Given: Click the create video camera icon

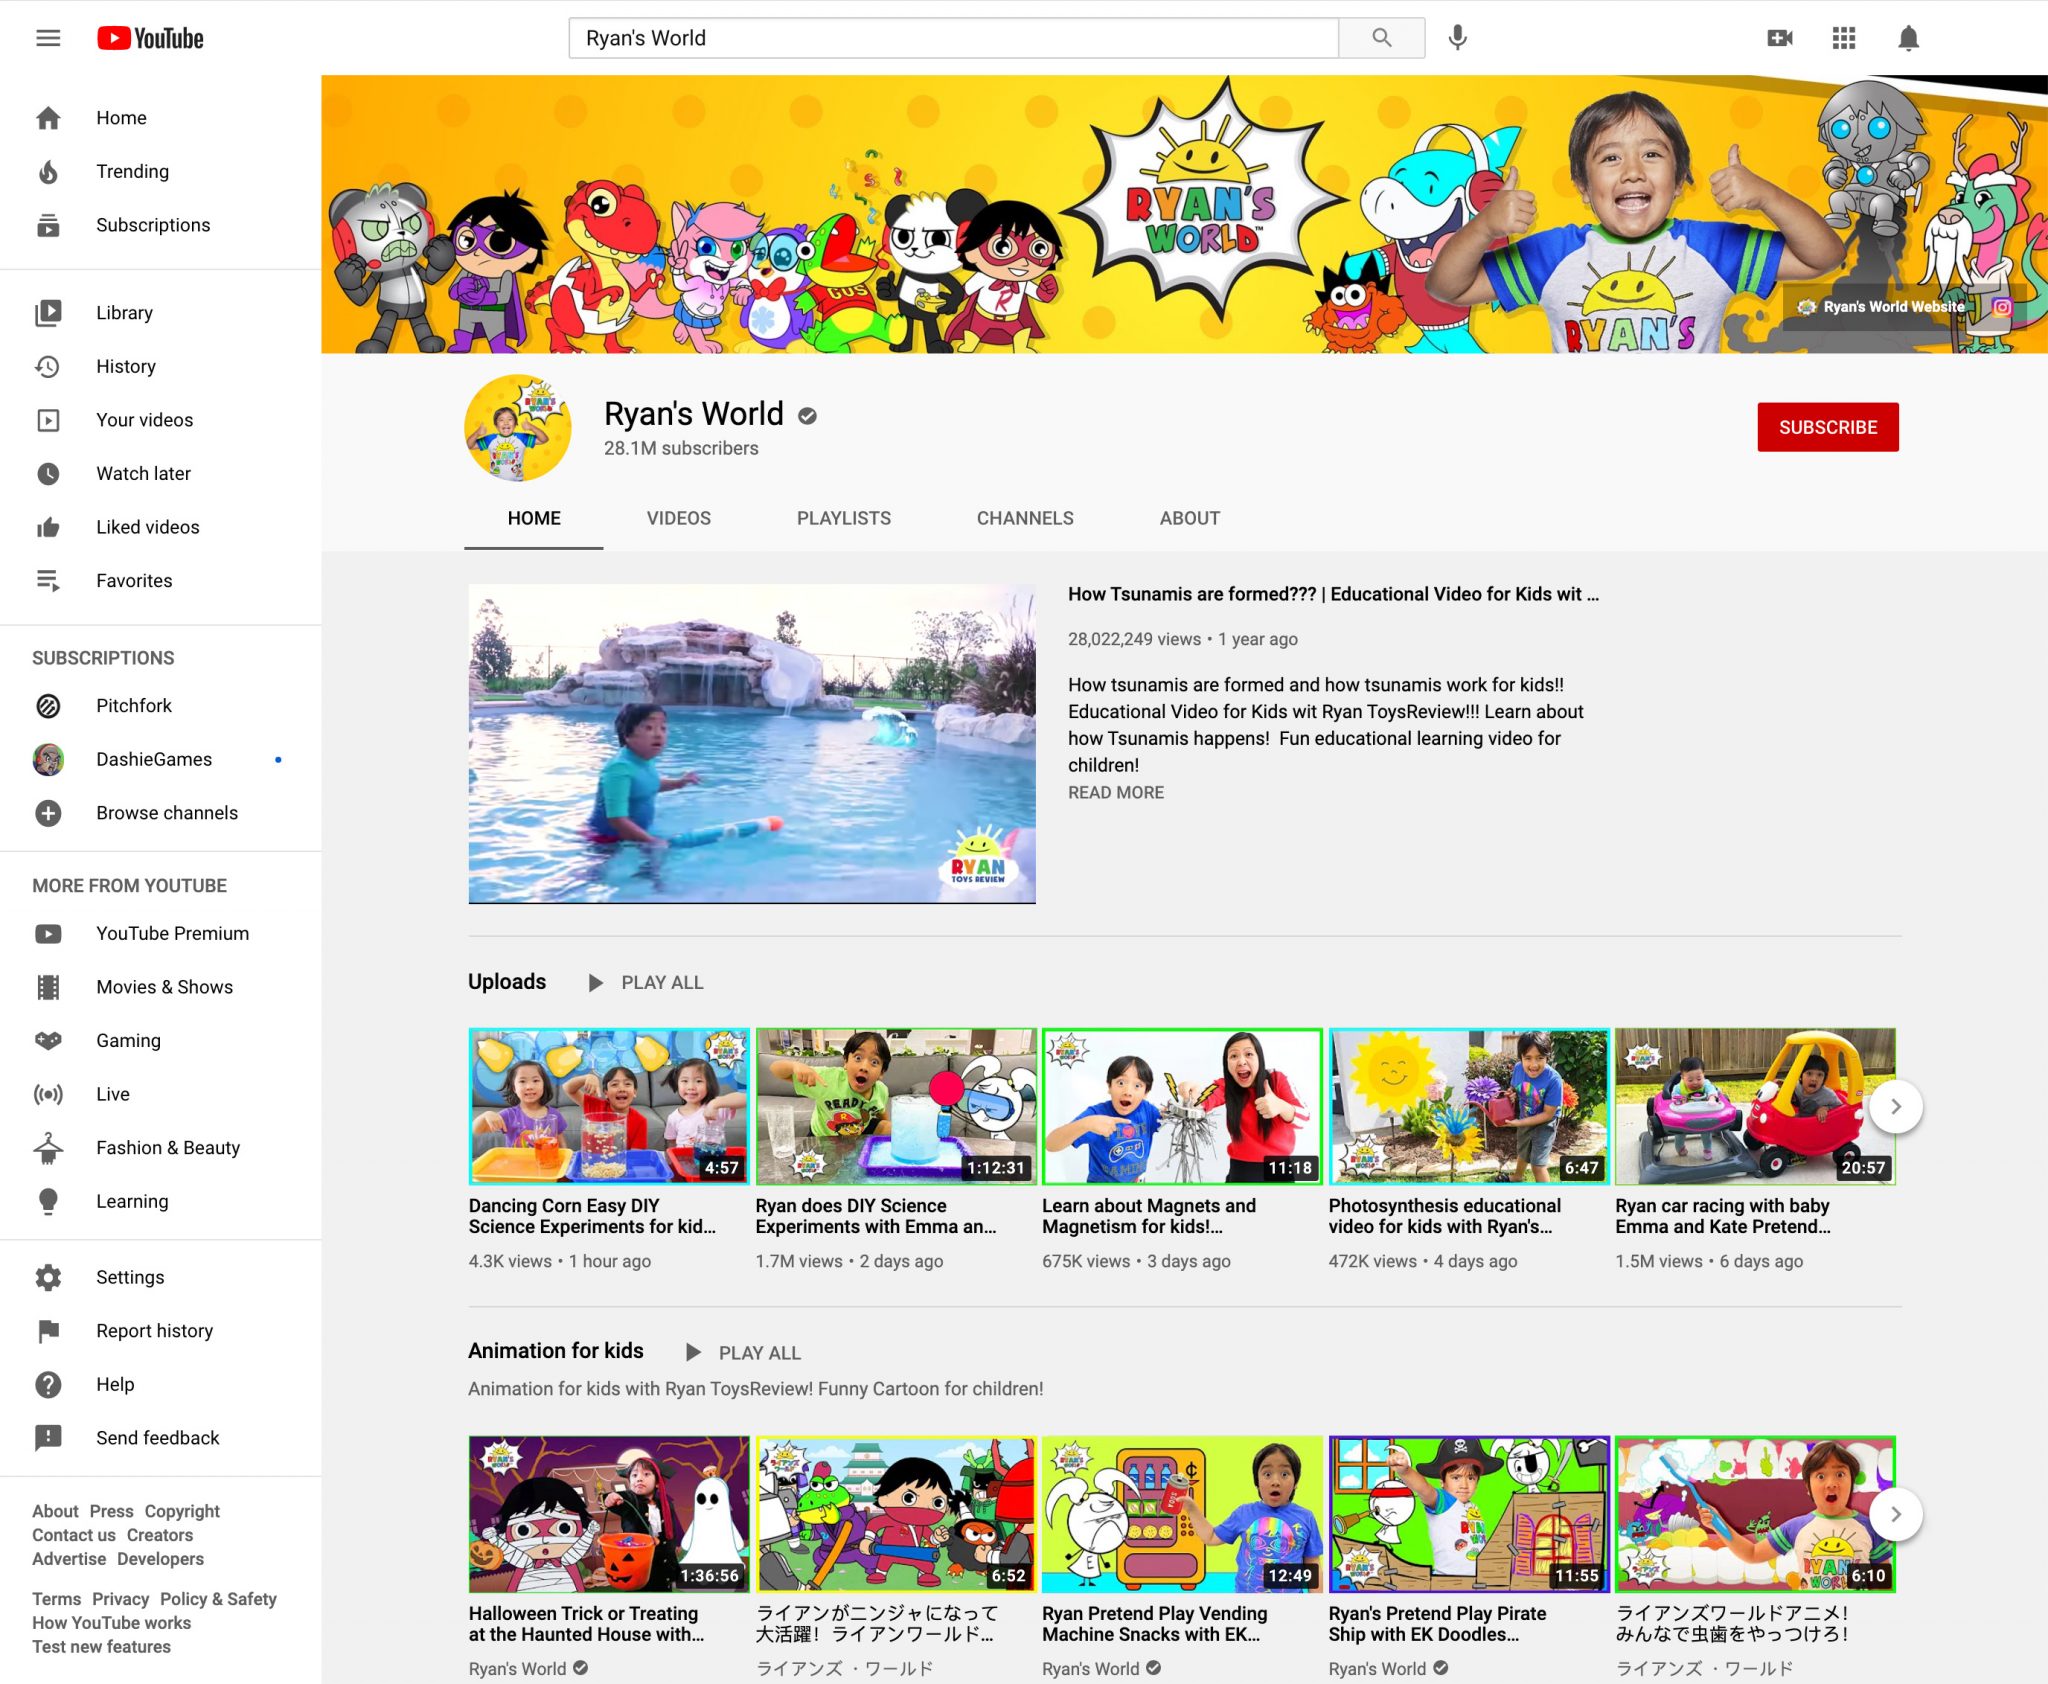Looking at the screenshot, I should pos(1779,38).
